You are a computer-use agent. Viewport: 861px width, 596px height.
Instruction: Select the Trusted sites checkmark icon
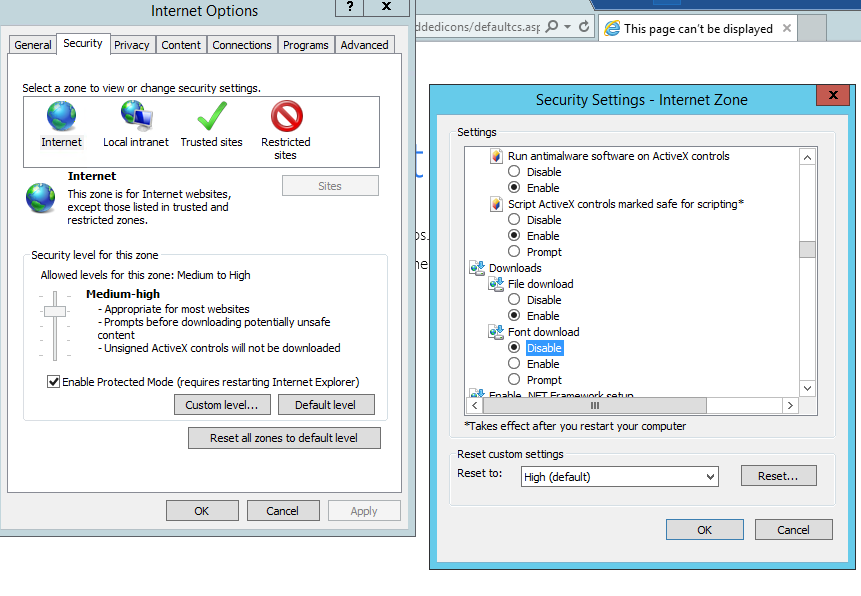[212, 116]
